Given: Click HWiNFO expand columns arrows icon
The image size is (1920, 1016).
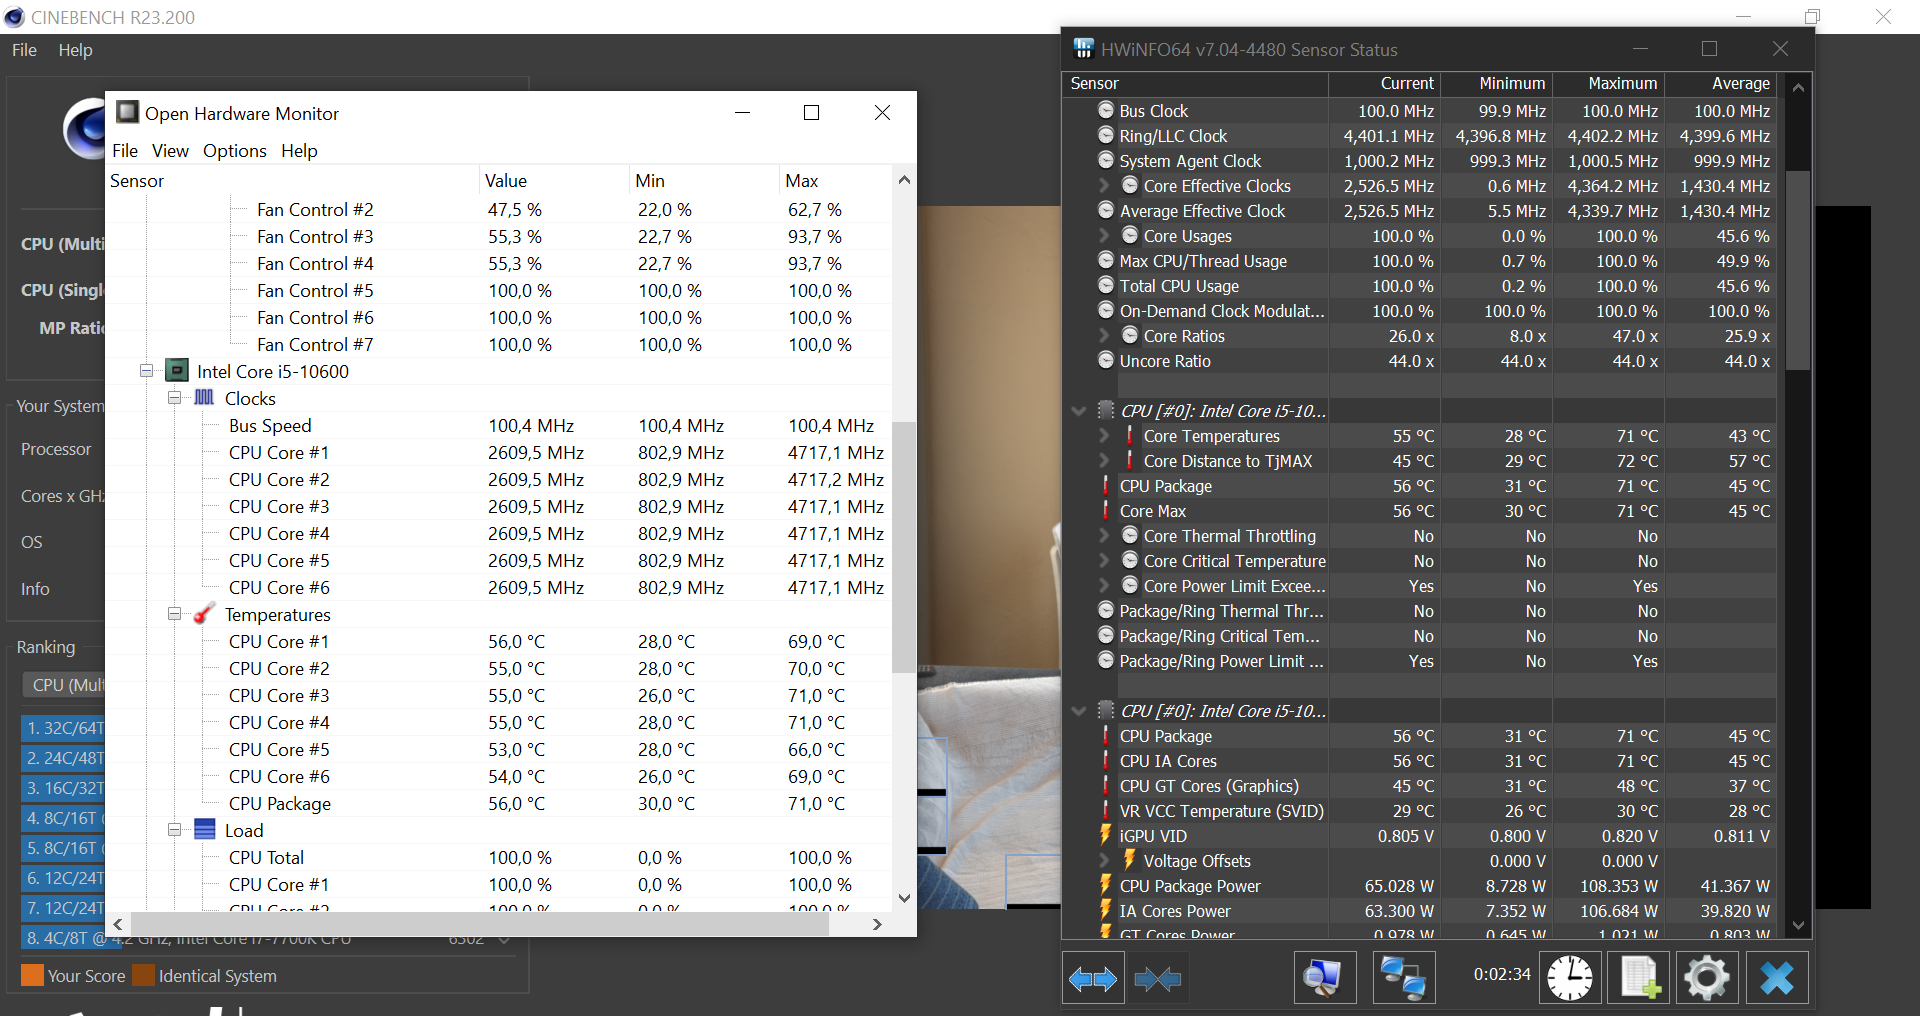Looking at the screenshot, I should coord(1092,978).
